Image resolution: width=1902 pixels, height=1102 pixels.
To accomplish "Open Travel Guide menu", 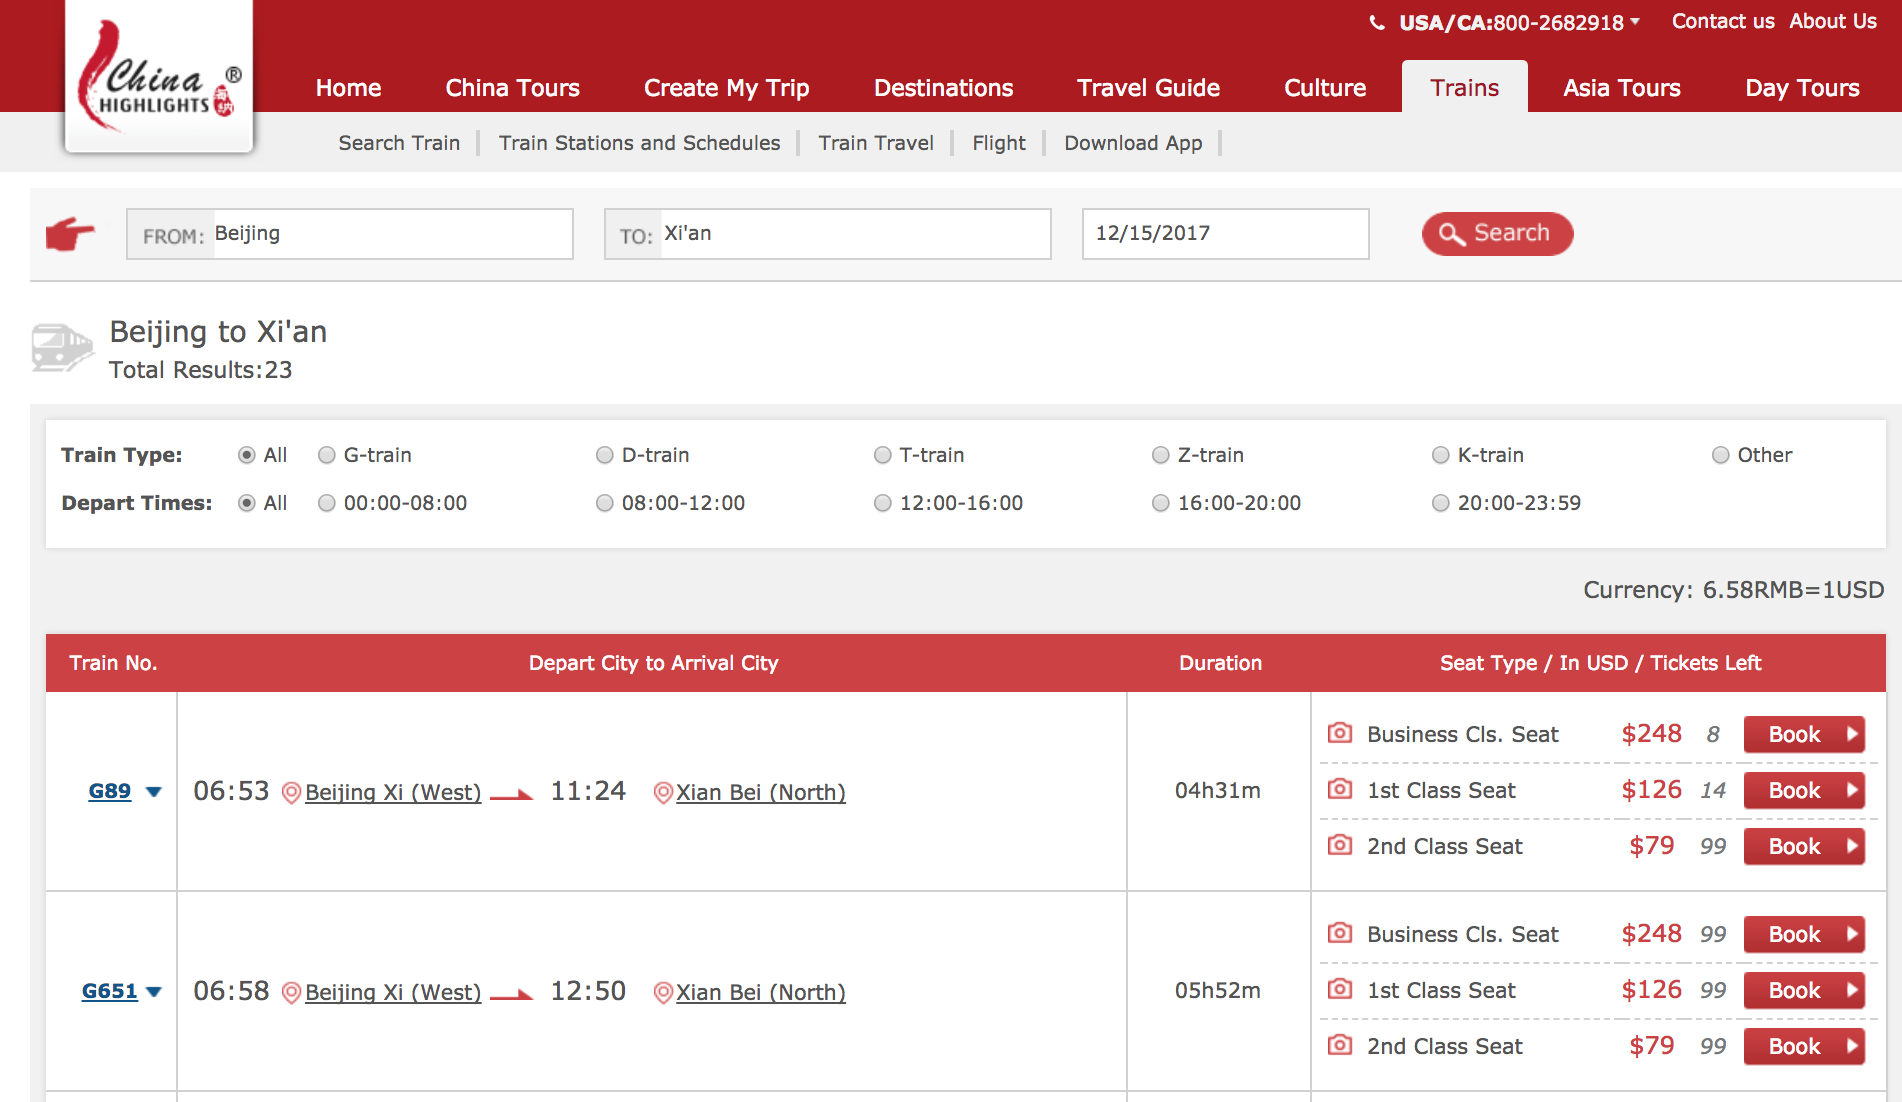I will 1148,88.
